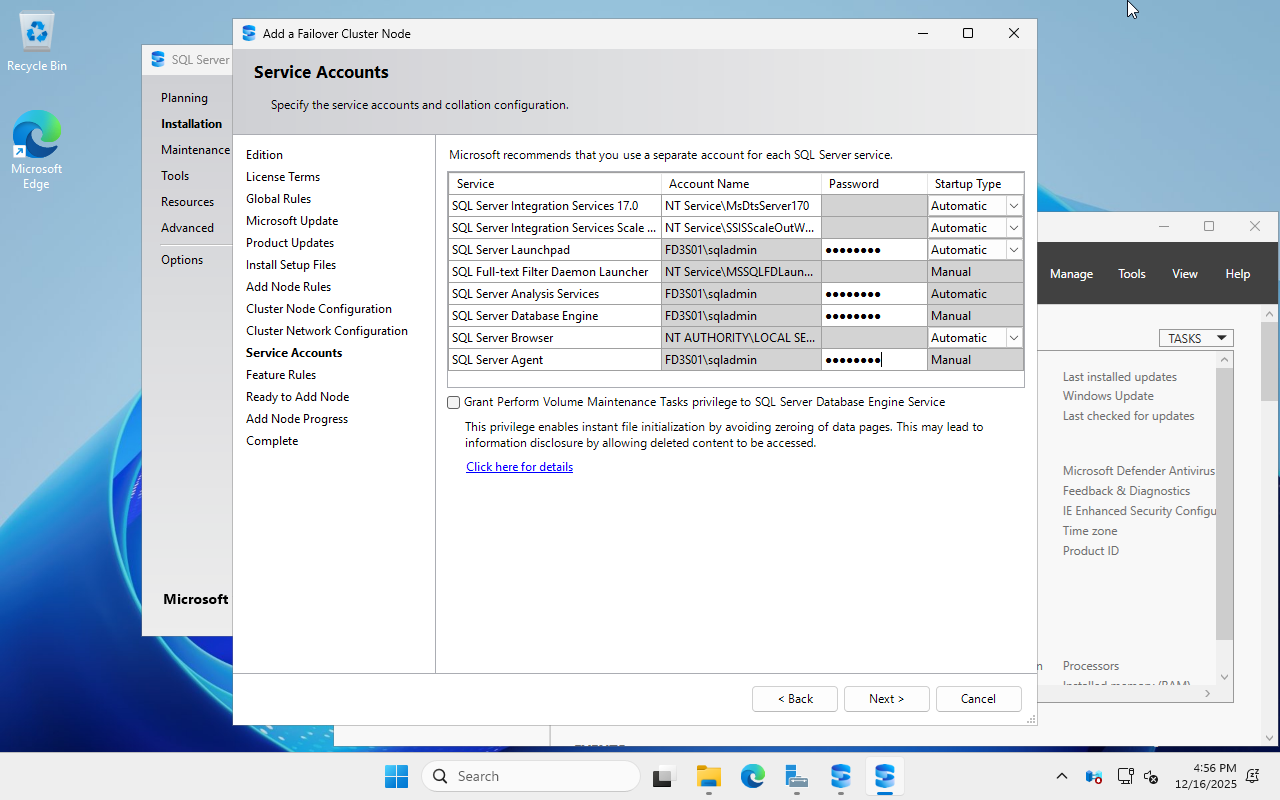Open the Manage menu in Server Manager
The width and height of the screenshot is (1280, 800).
click(x=1071, y=274)
